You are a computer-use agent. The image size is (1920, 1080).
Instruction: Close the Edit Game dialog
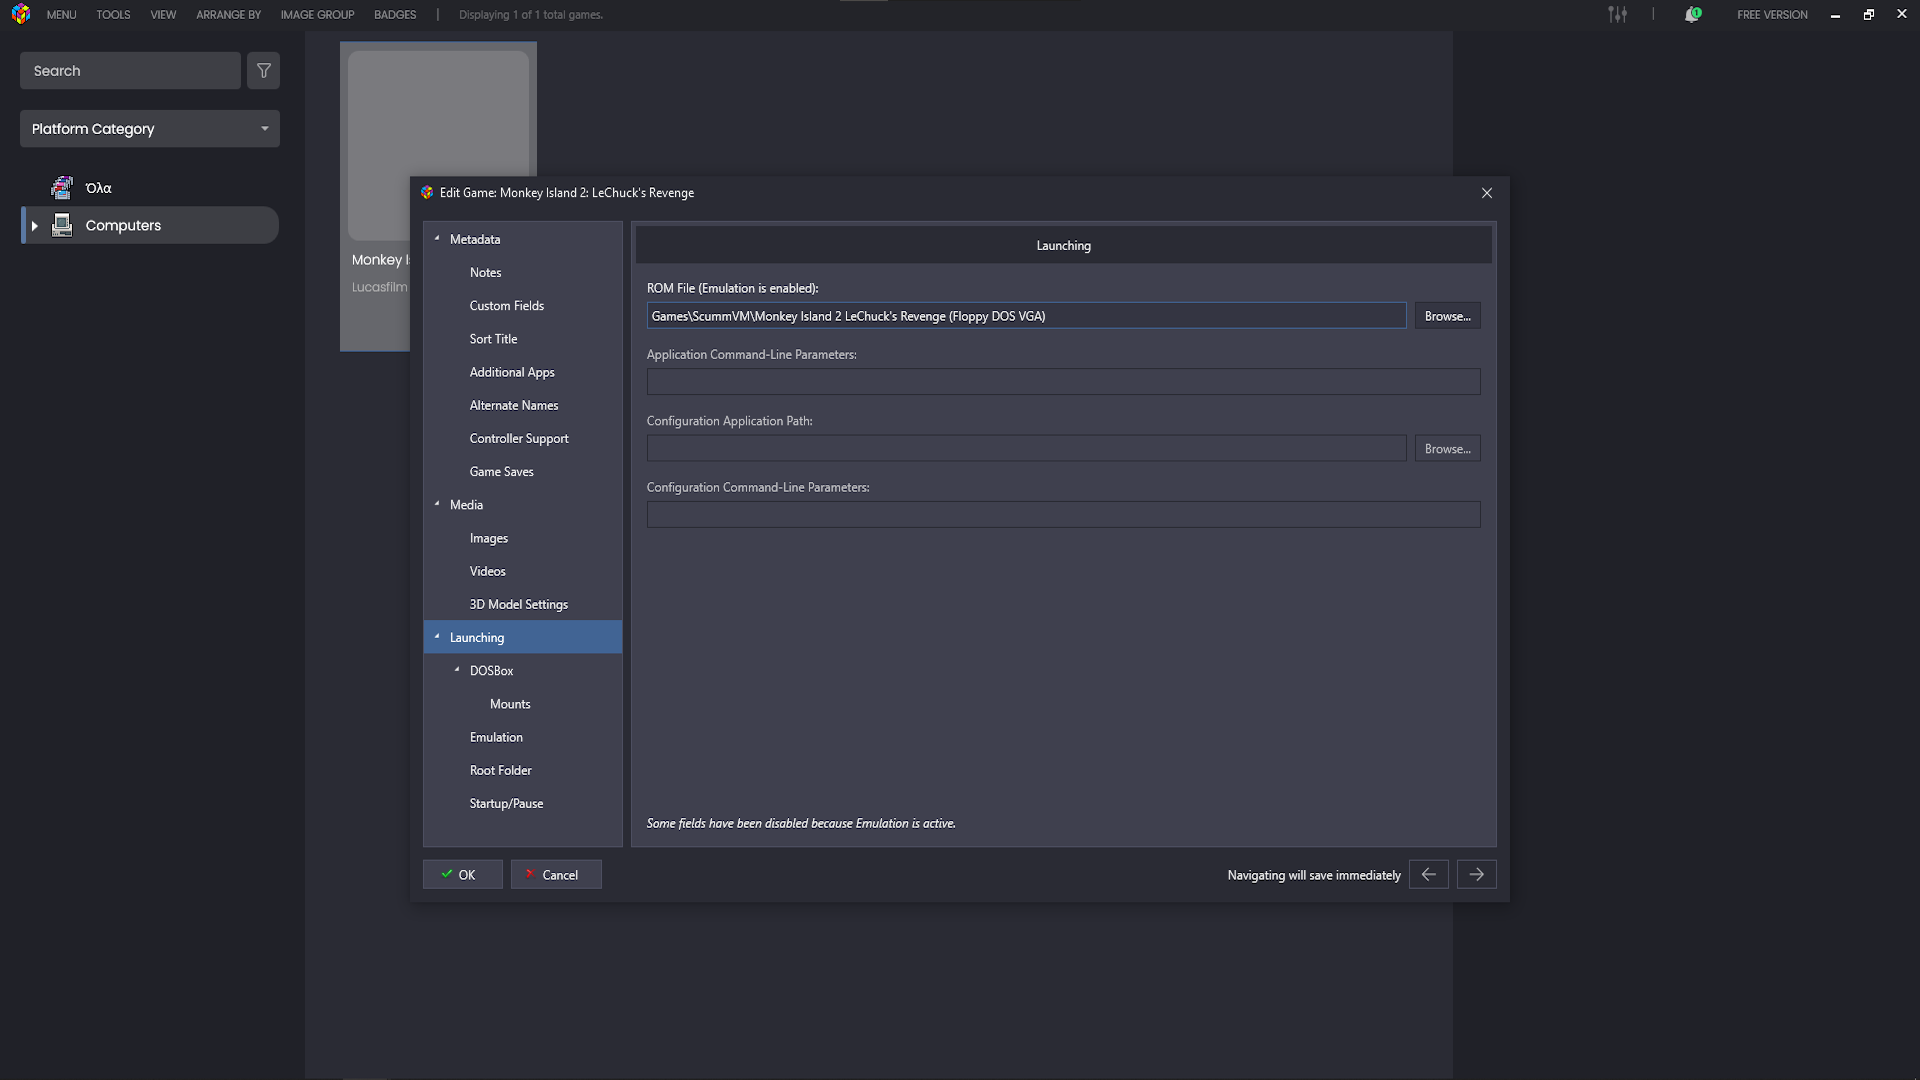[1486, 193]
